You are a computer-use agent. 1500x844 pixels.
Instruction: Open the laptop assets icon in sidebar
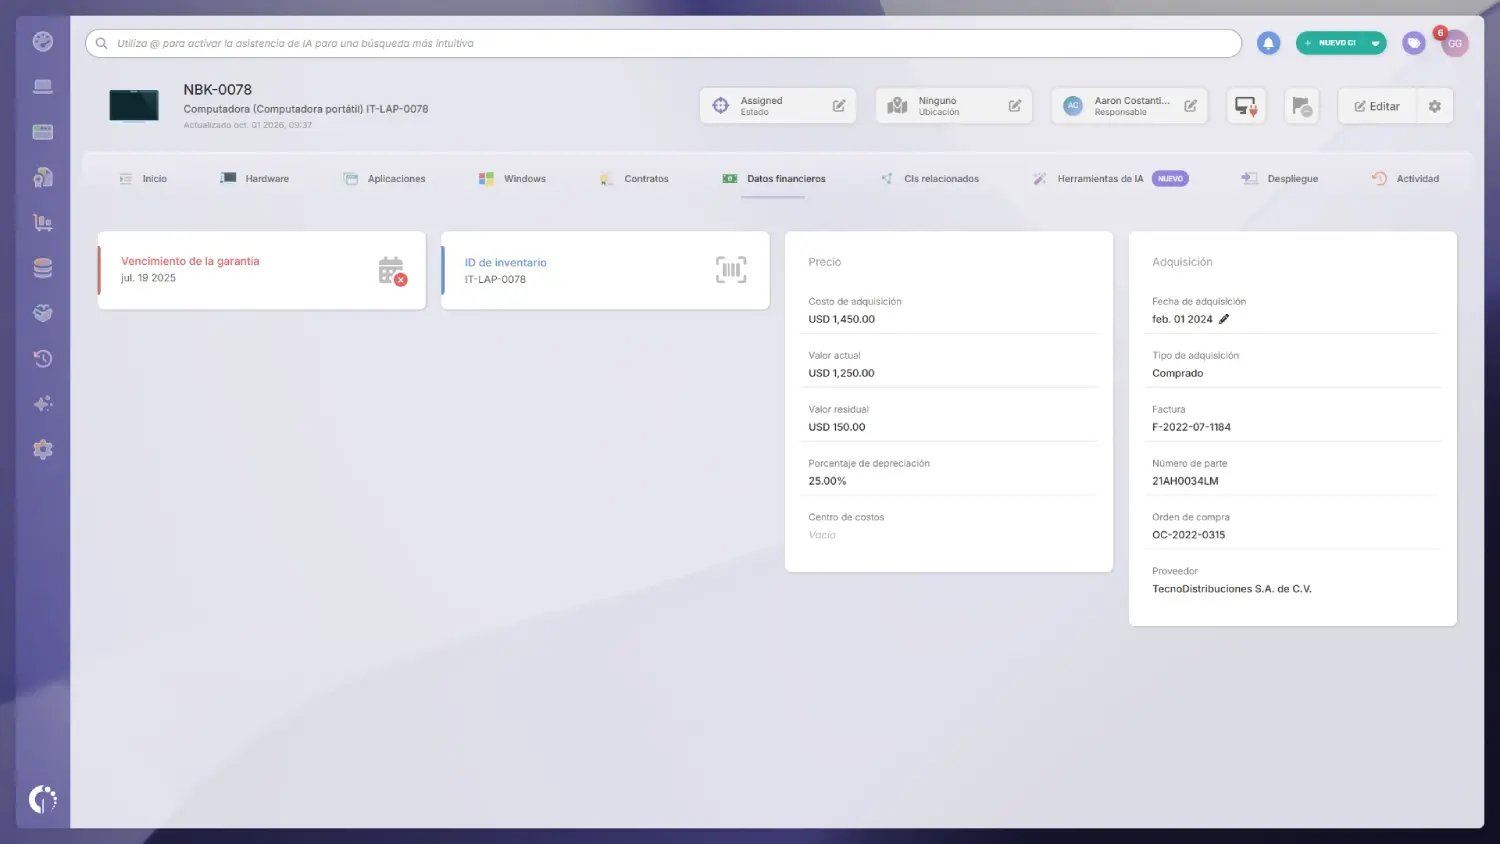pos(43,87)
